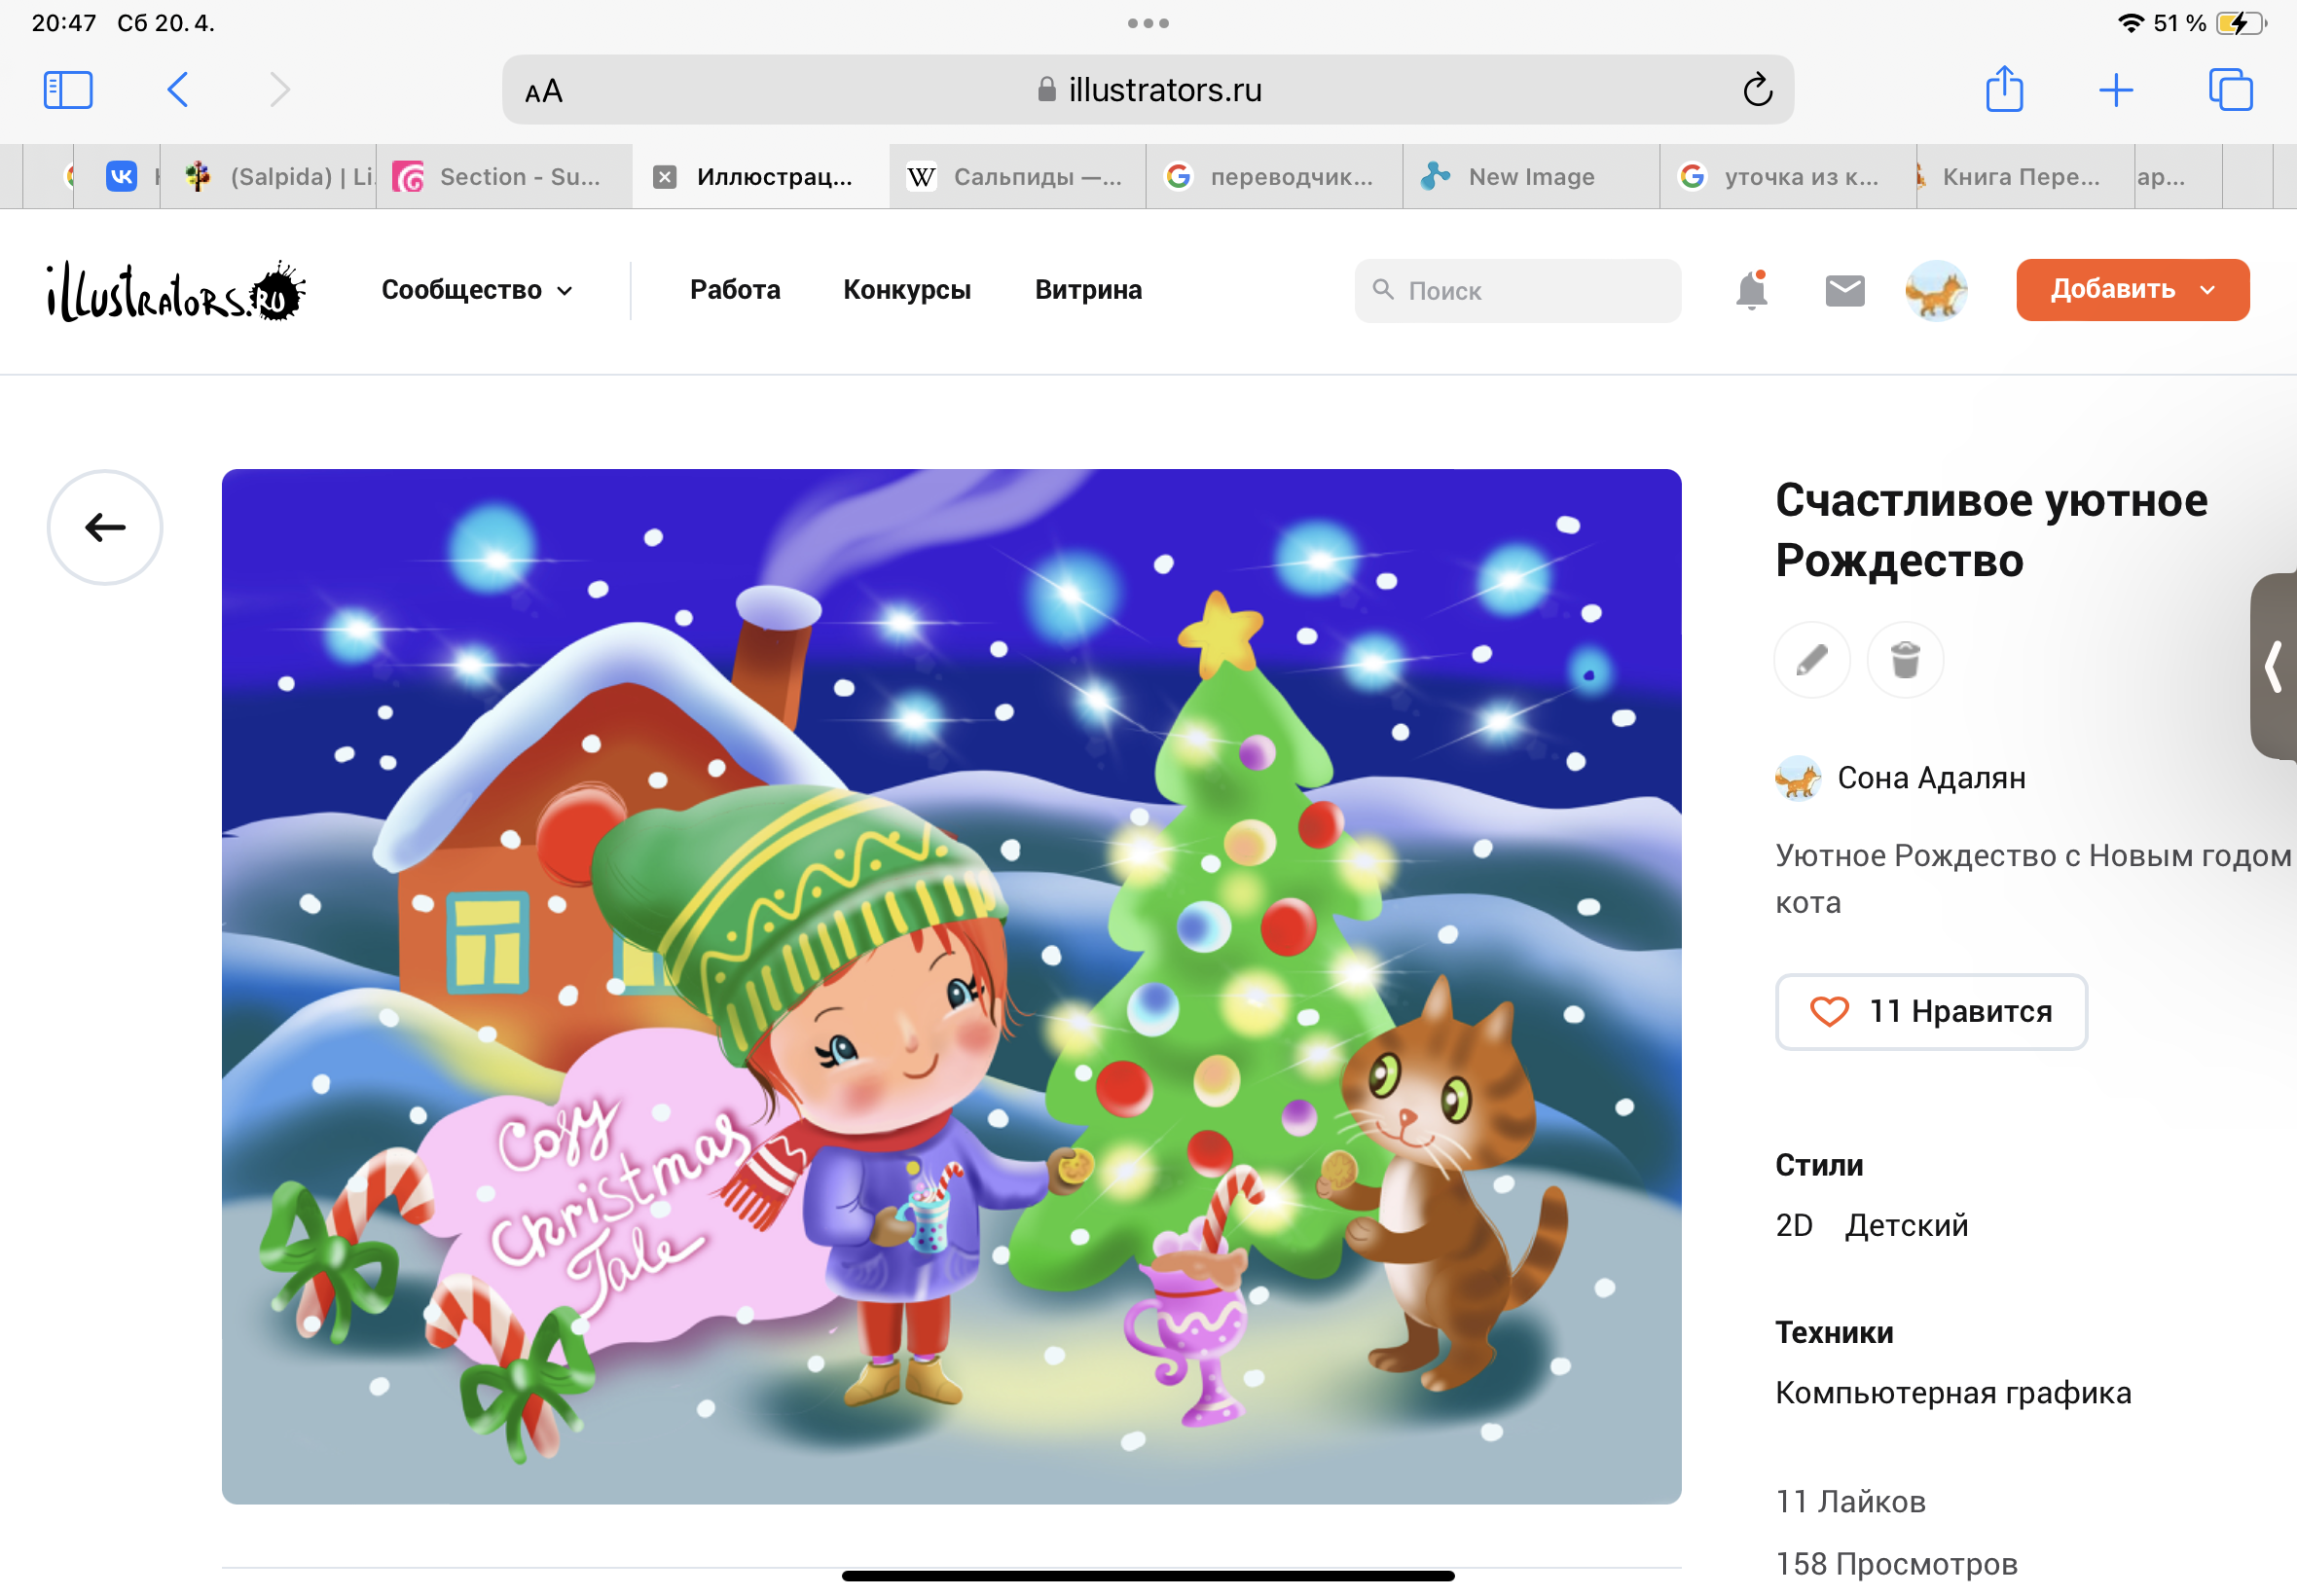Reload the page with the refresh icon
2297x1596 pixels.
[1757, 90]
